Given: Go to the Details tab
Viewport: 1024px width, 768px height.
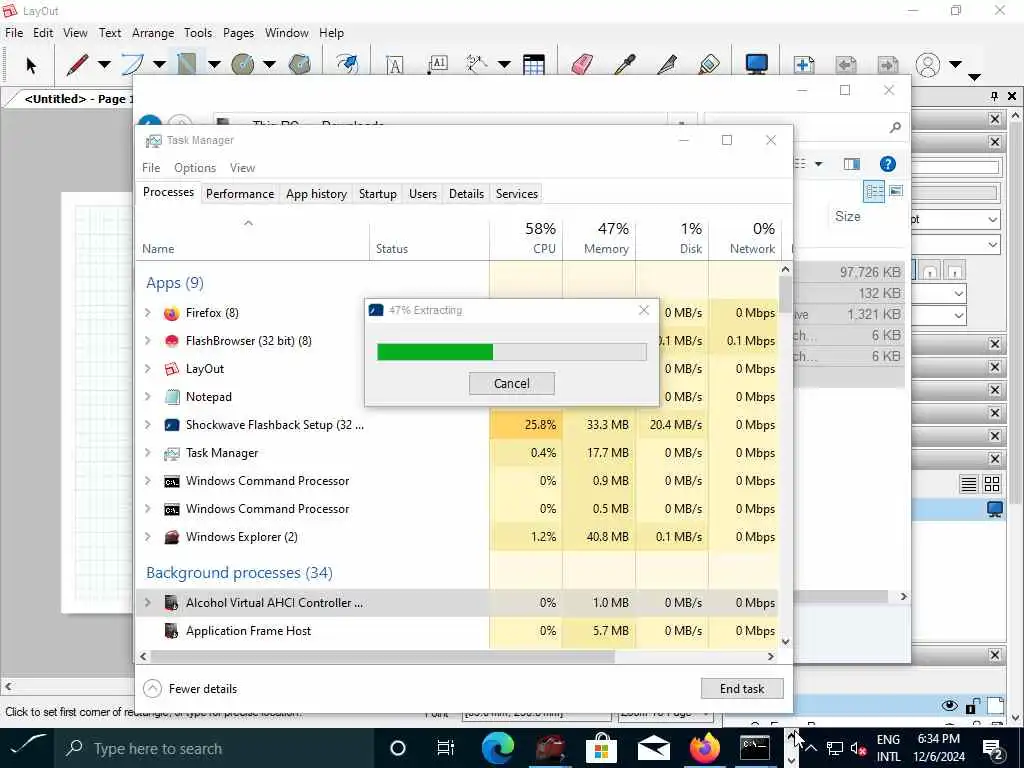Looking at the screenshot, I should click(x=466, y=194).
